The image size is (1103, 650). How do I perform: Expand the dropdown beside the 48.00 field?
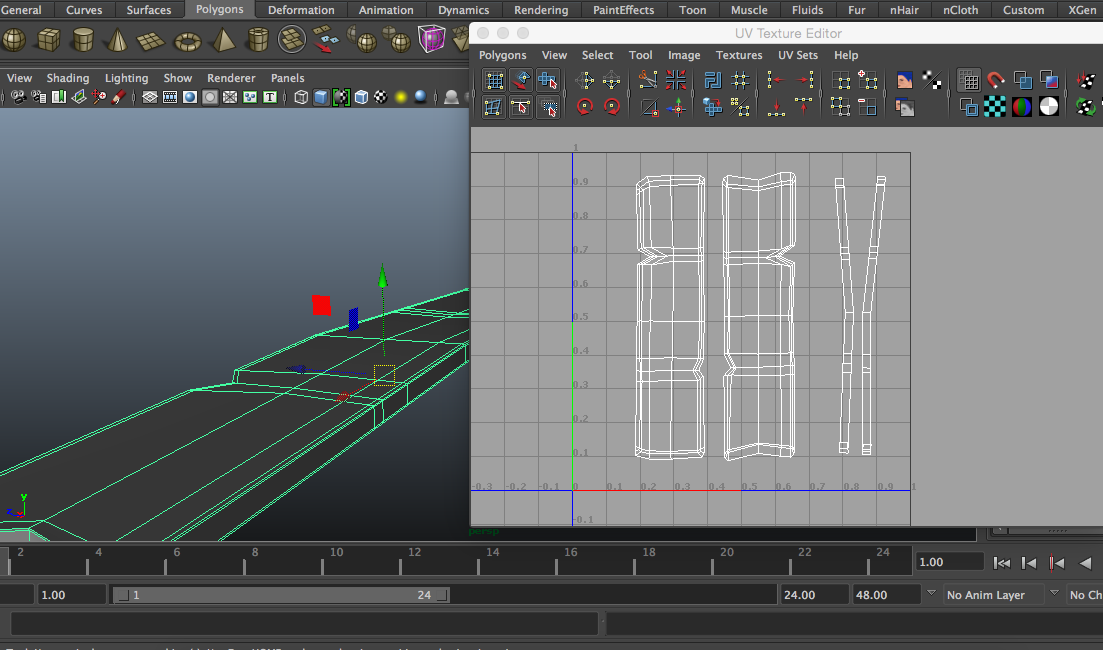pos(930,594)
